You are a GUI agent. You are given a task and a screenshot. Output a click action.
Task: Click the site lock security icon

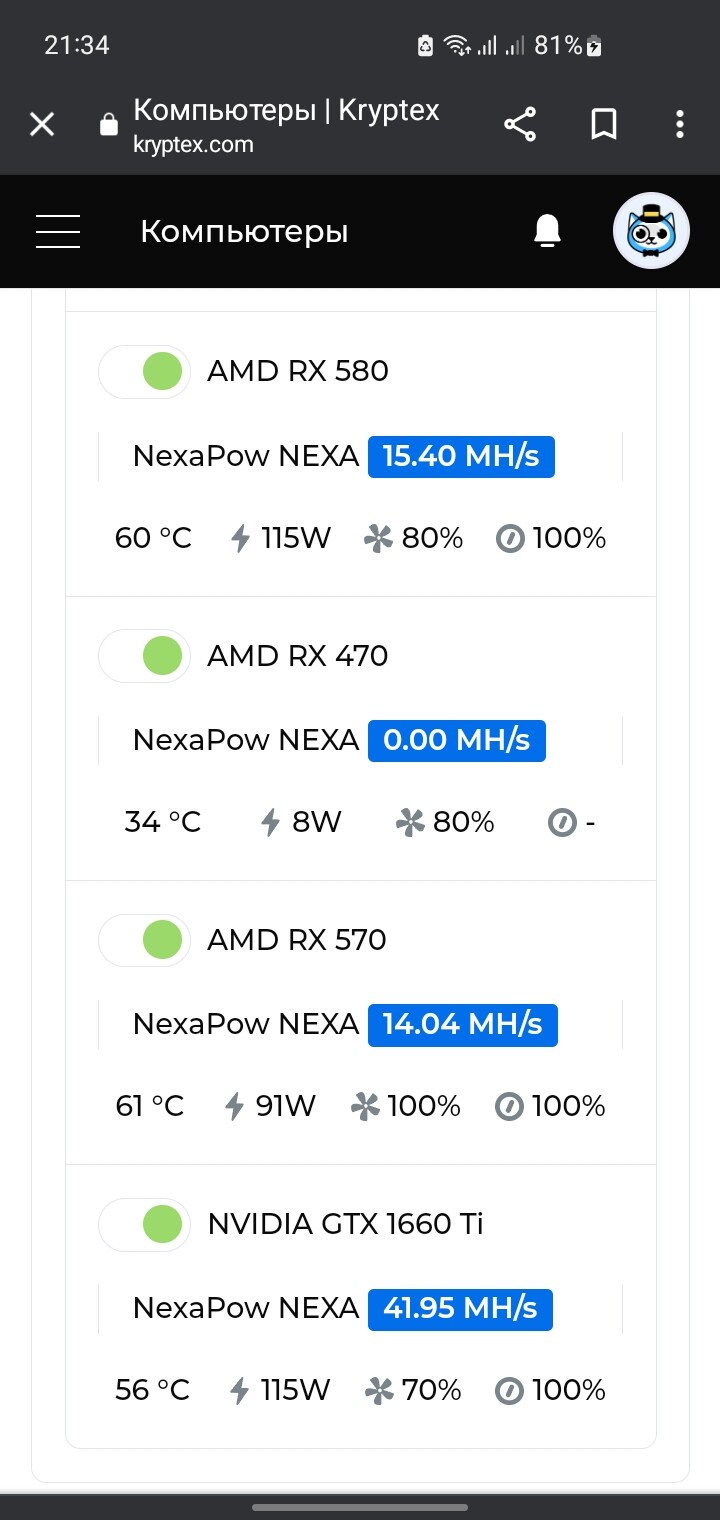point(108,124)
